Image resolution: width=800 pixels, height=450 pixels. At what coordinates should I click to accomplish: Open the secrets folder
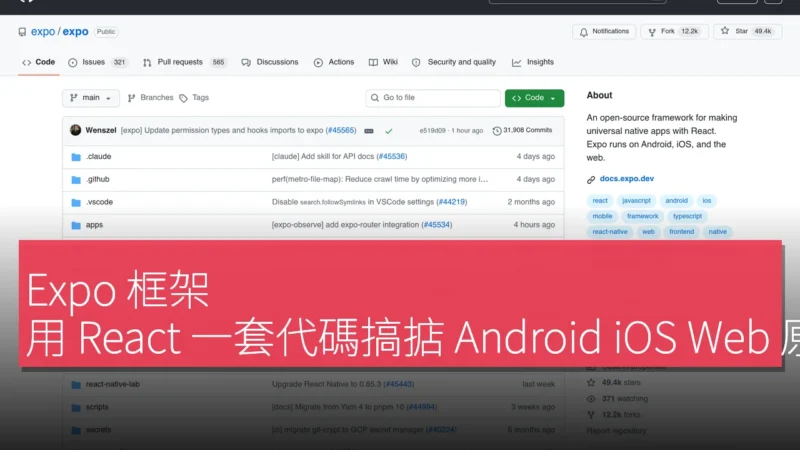[x=98, y=430]
